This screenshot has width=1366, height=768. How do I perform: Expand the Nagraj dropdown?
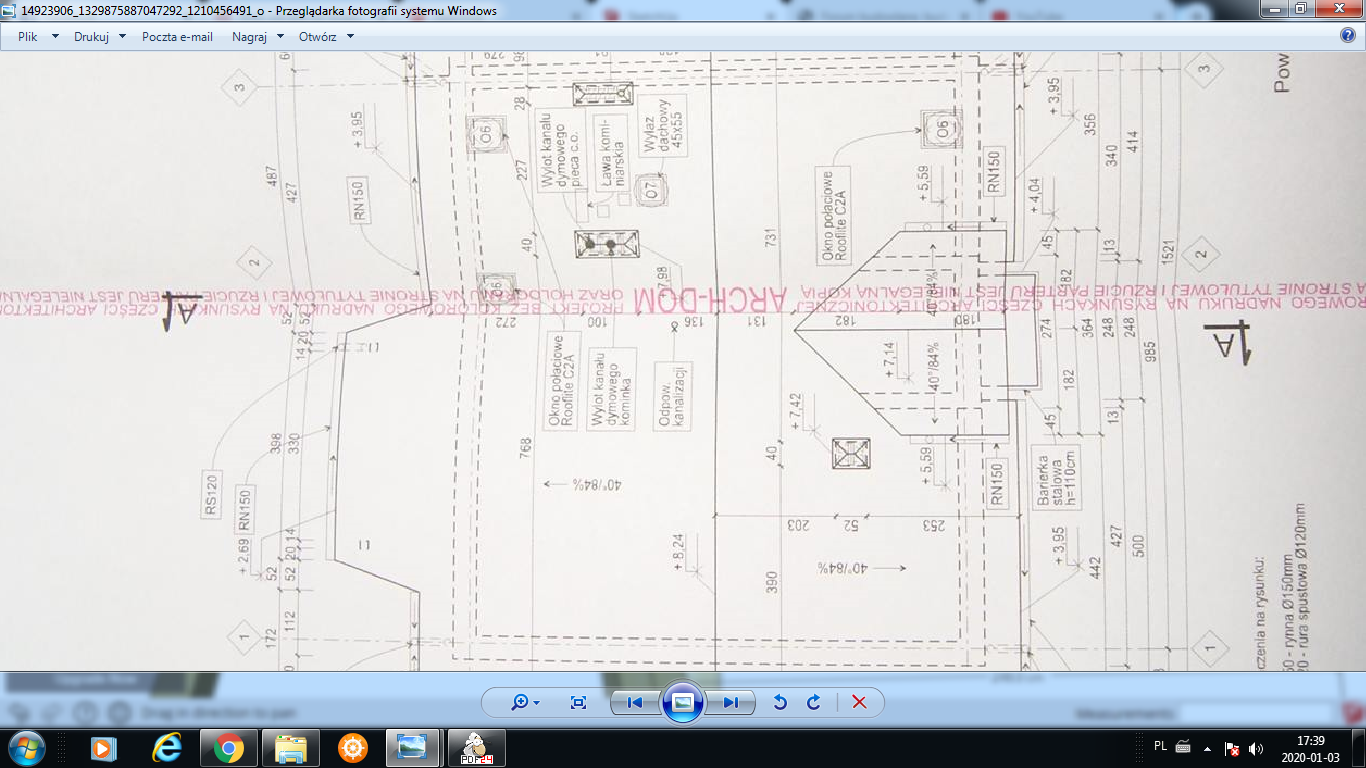258,36
